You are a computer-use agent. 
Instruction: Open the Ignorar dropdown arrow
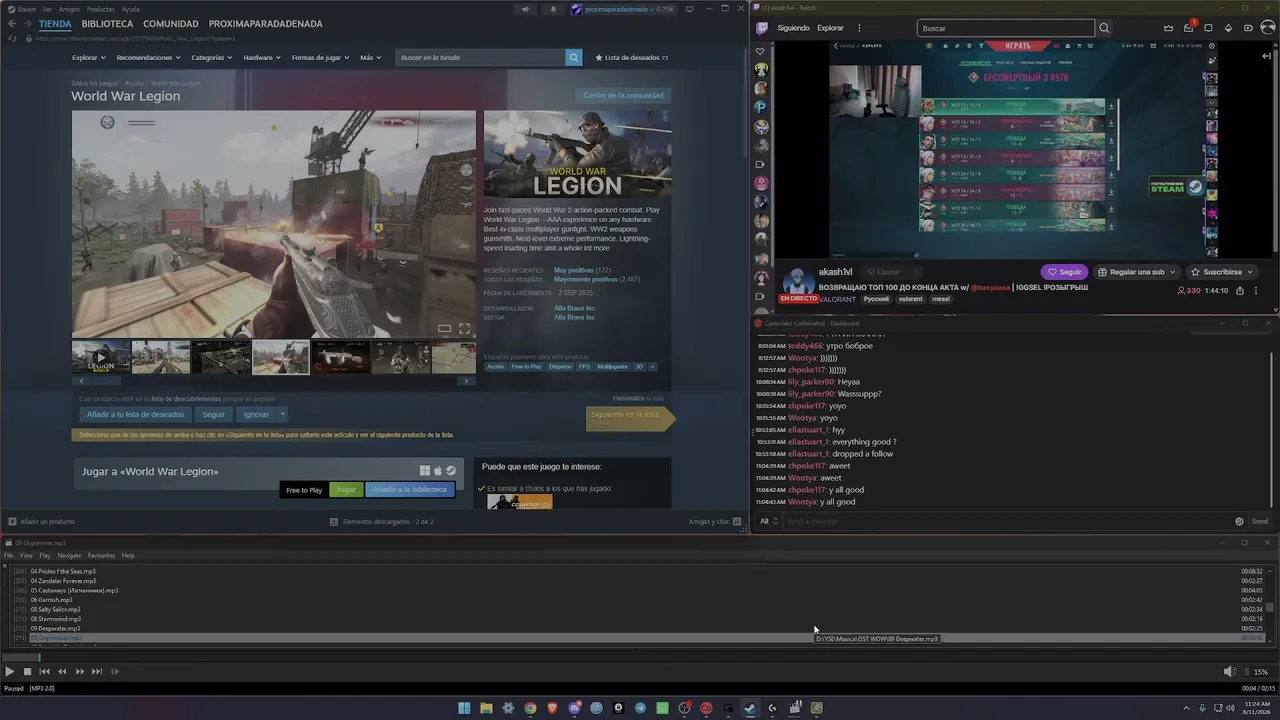point(283,414)
